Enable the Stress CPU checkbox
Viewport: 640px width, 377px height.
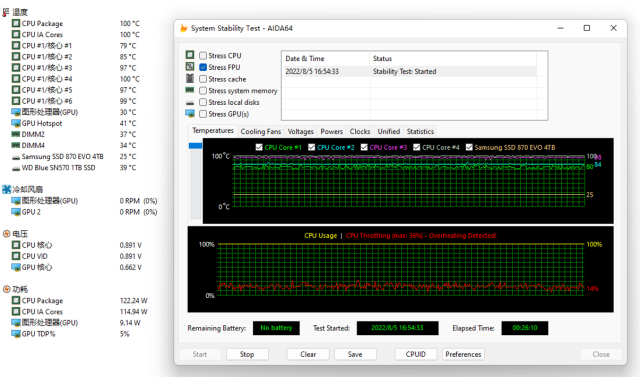coord(203,55)
